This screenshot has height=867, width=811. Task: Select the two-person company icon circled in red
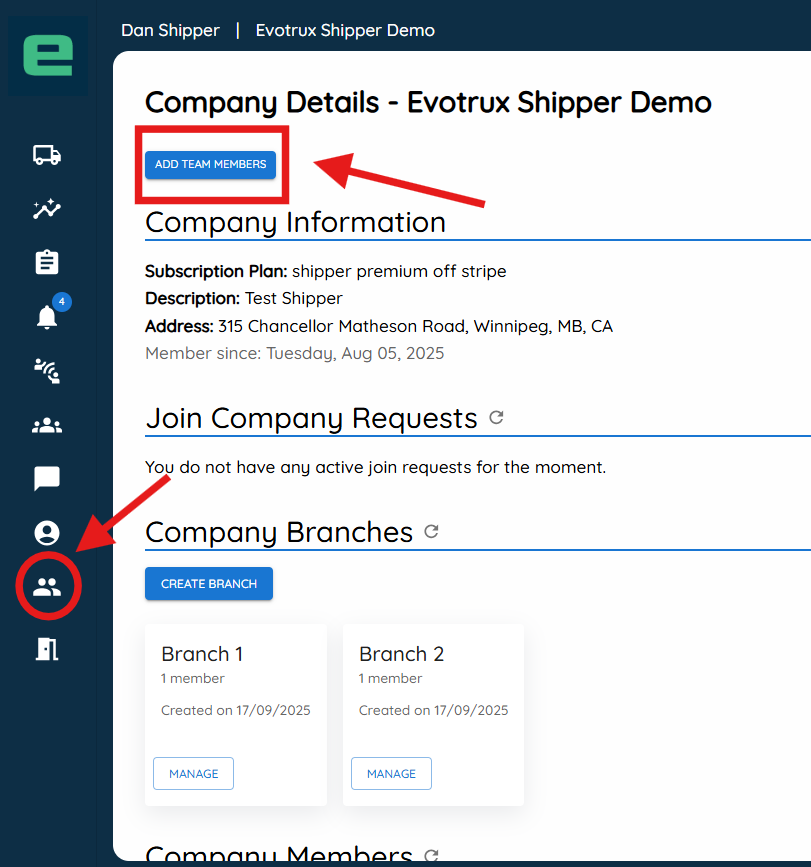(x=47, y=587)
